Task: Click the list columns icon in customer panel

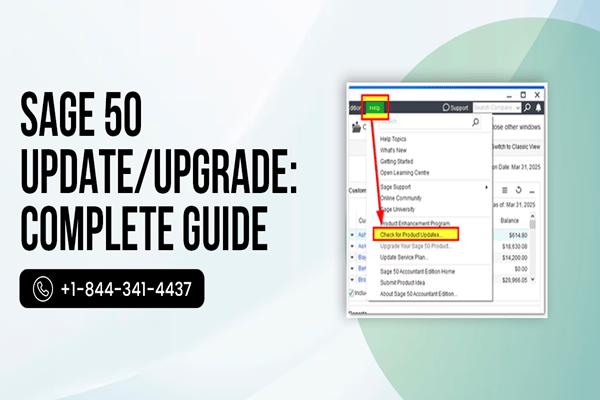Action: (505, 190)
